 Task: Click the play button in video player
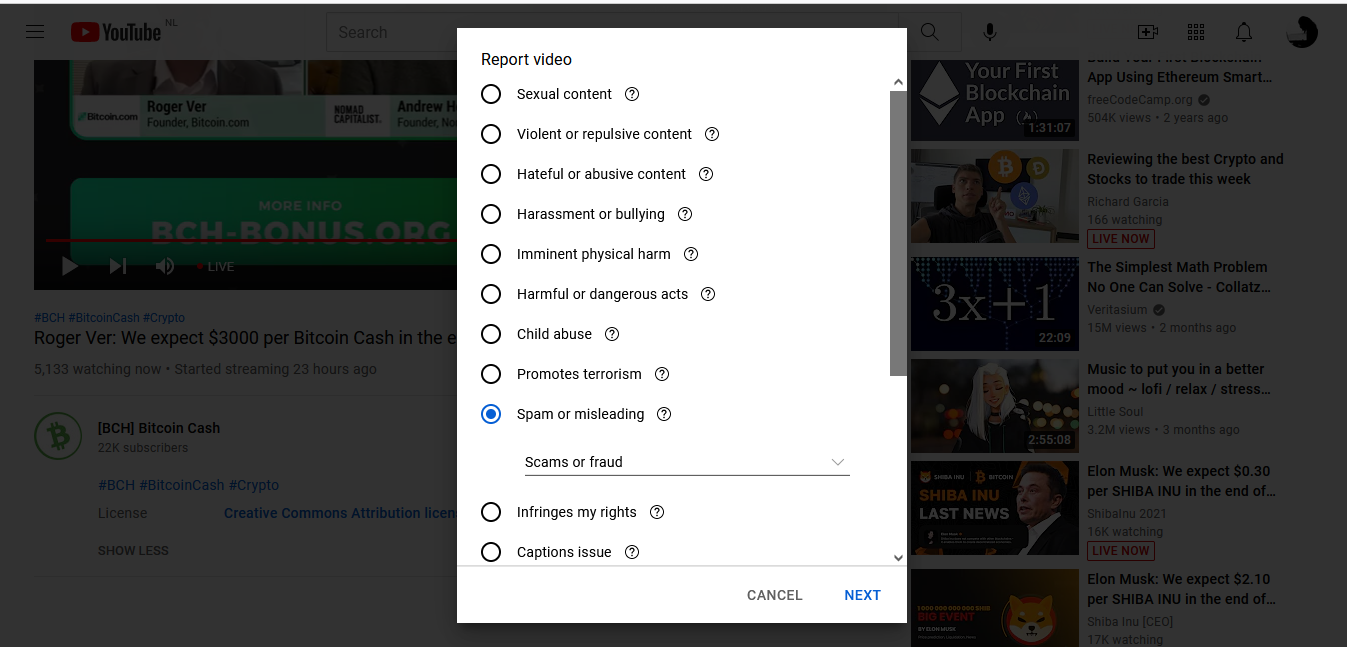(x=70, y=266)
